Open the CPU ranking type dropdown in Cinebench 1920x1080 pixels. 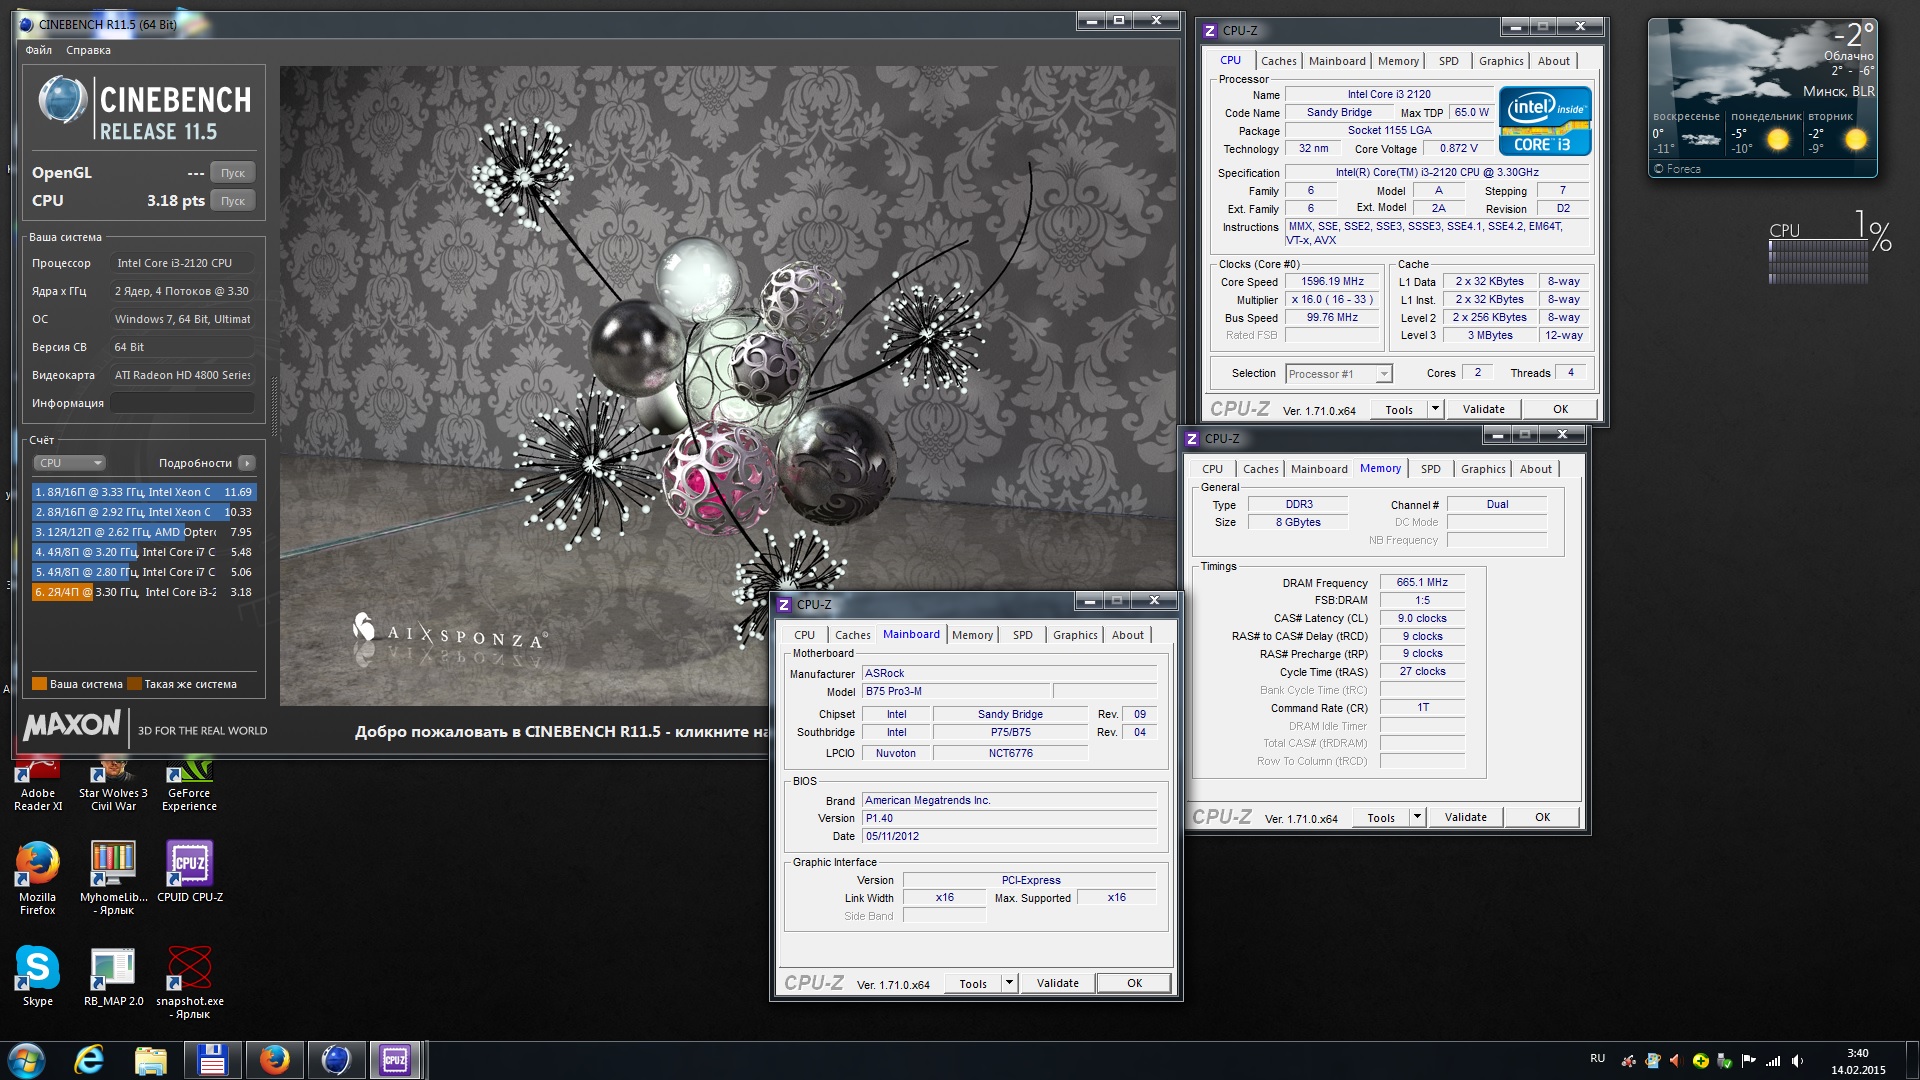tap(70, 463)
